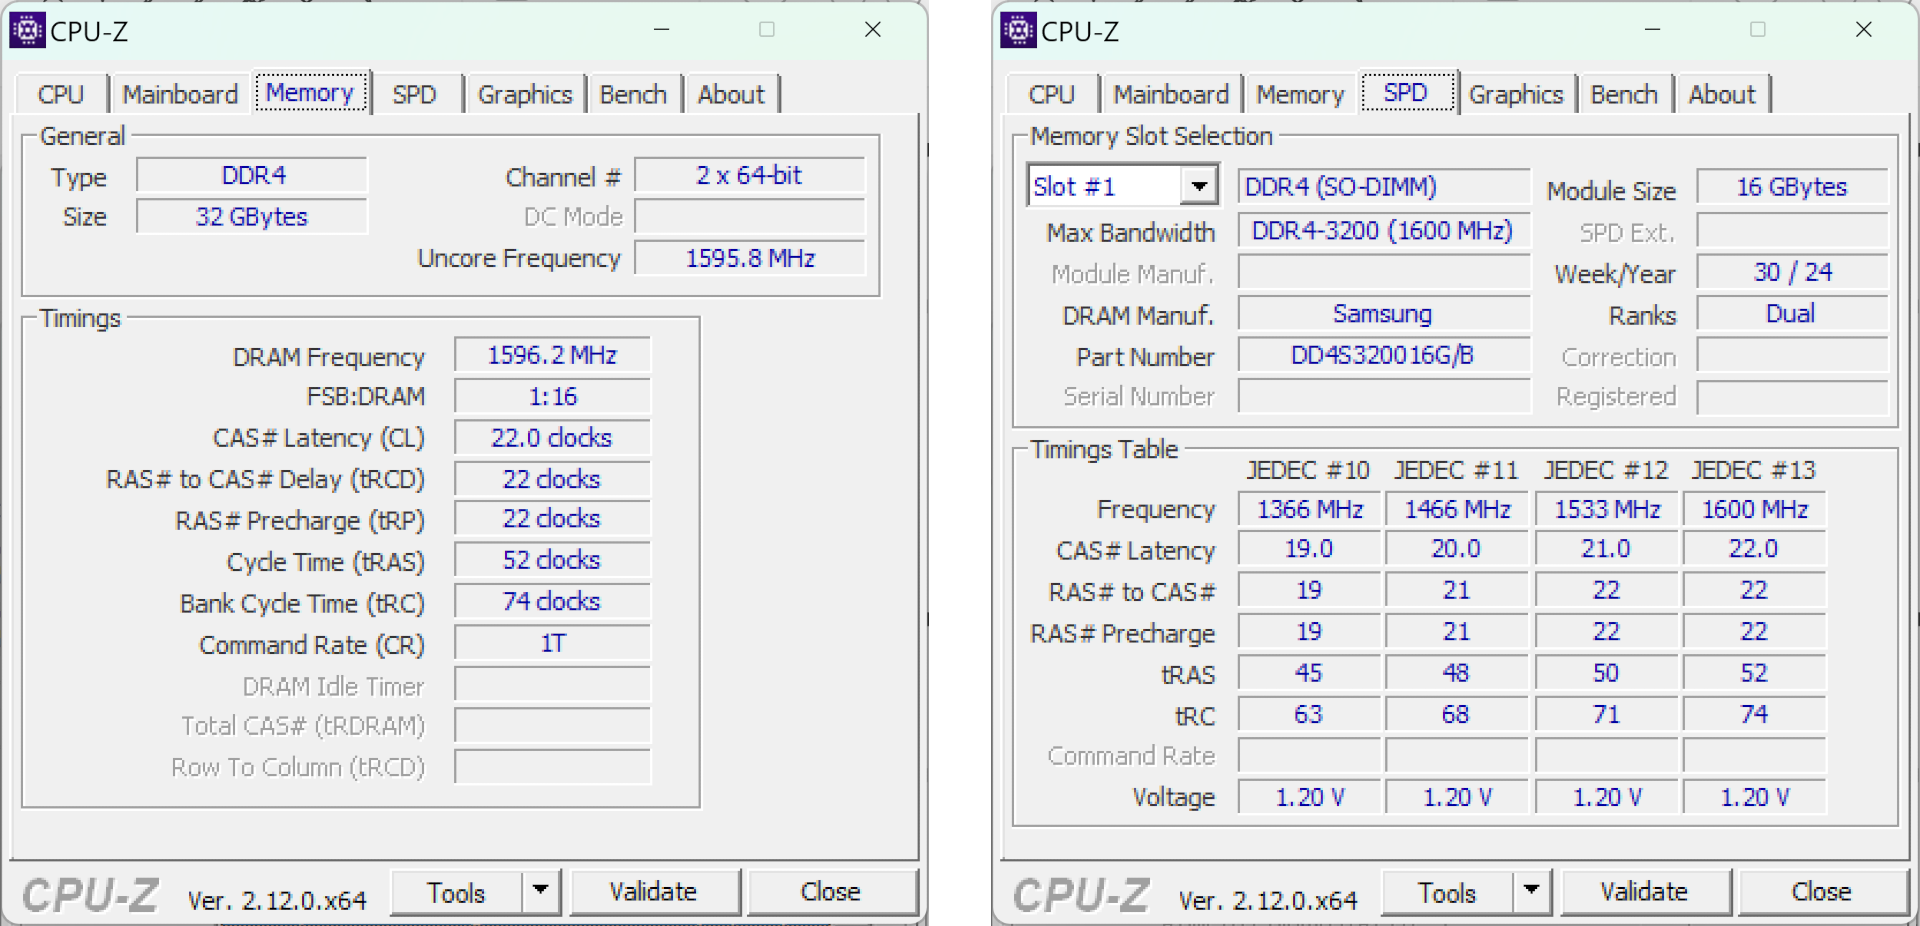
Task: Switch to the SPD tab in left window
Action: (x=414, y=95)
